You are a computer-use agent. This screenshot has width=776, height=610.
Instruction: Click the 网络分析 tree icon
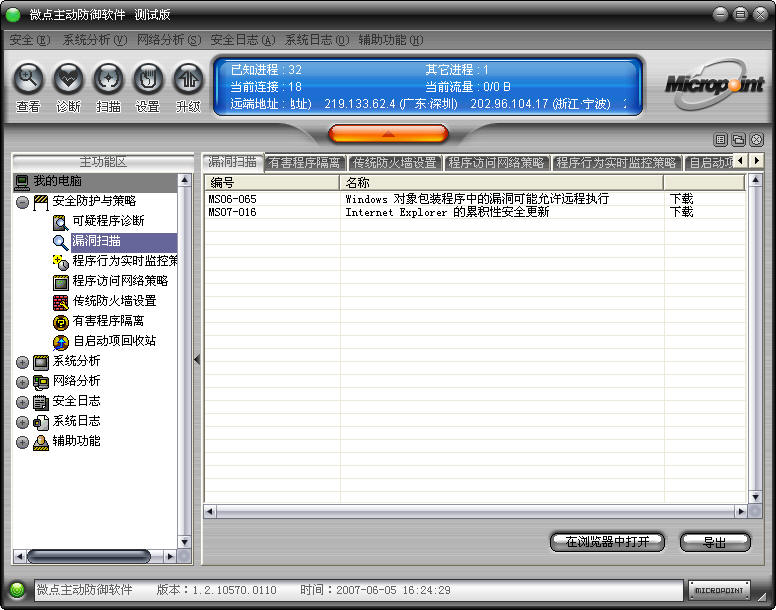coord(41,382)
